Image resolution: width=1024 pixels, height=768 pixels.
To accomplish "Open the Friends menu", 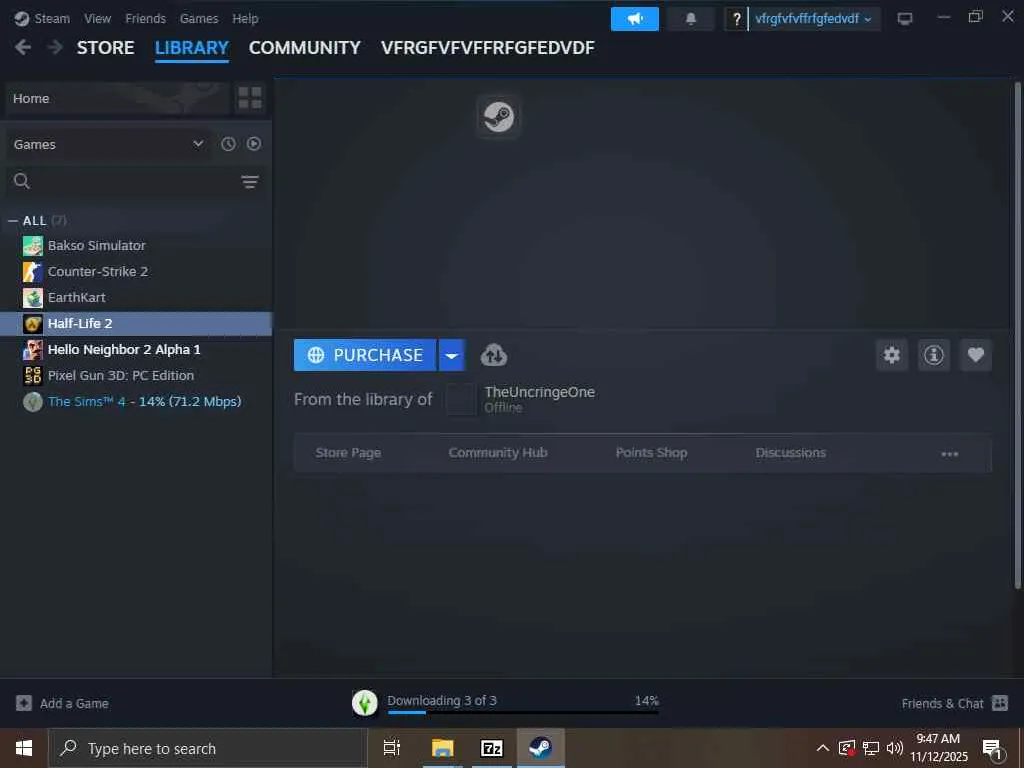I will point(145,18).
